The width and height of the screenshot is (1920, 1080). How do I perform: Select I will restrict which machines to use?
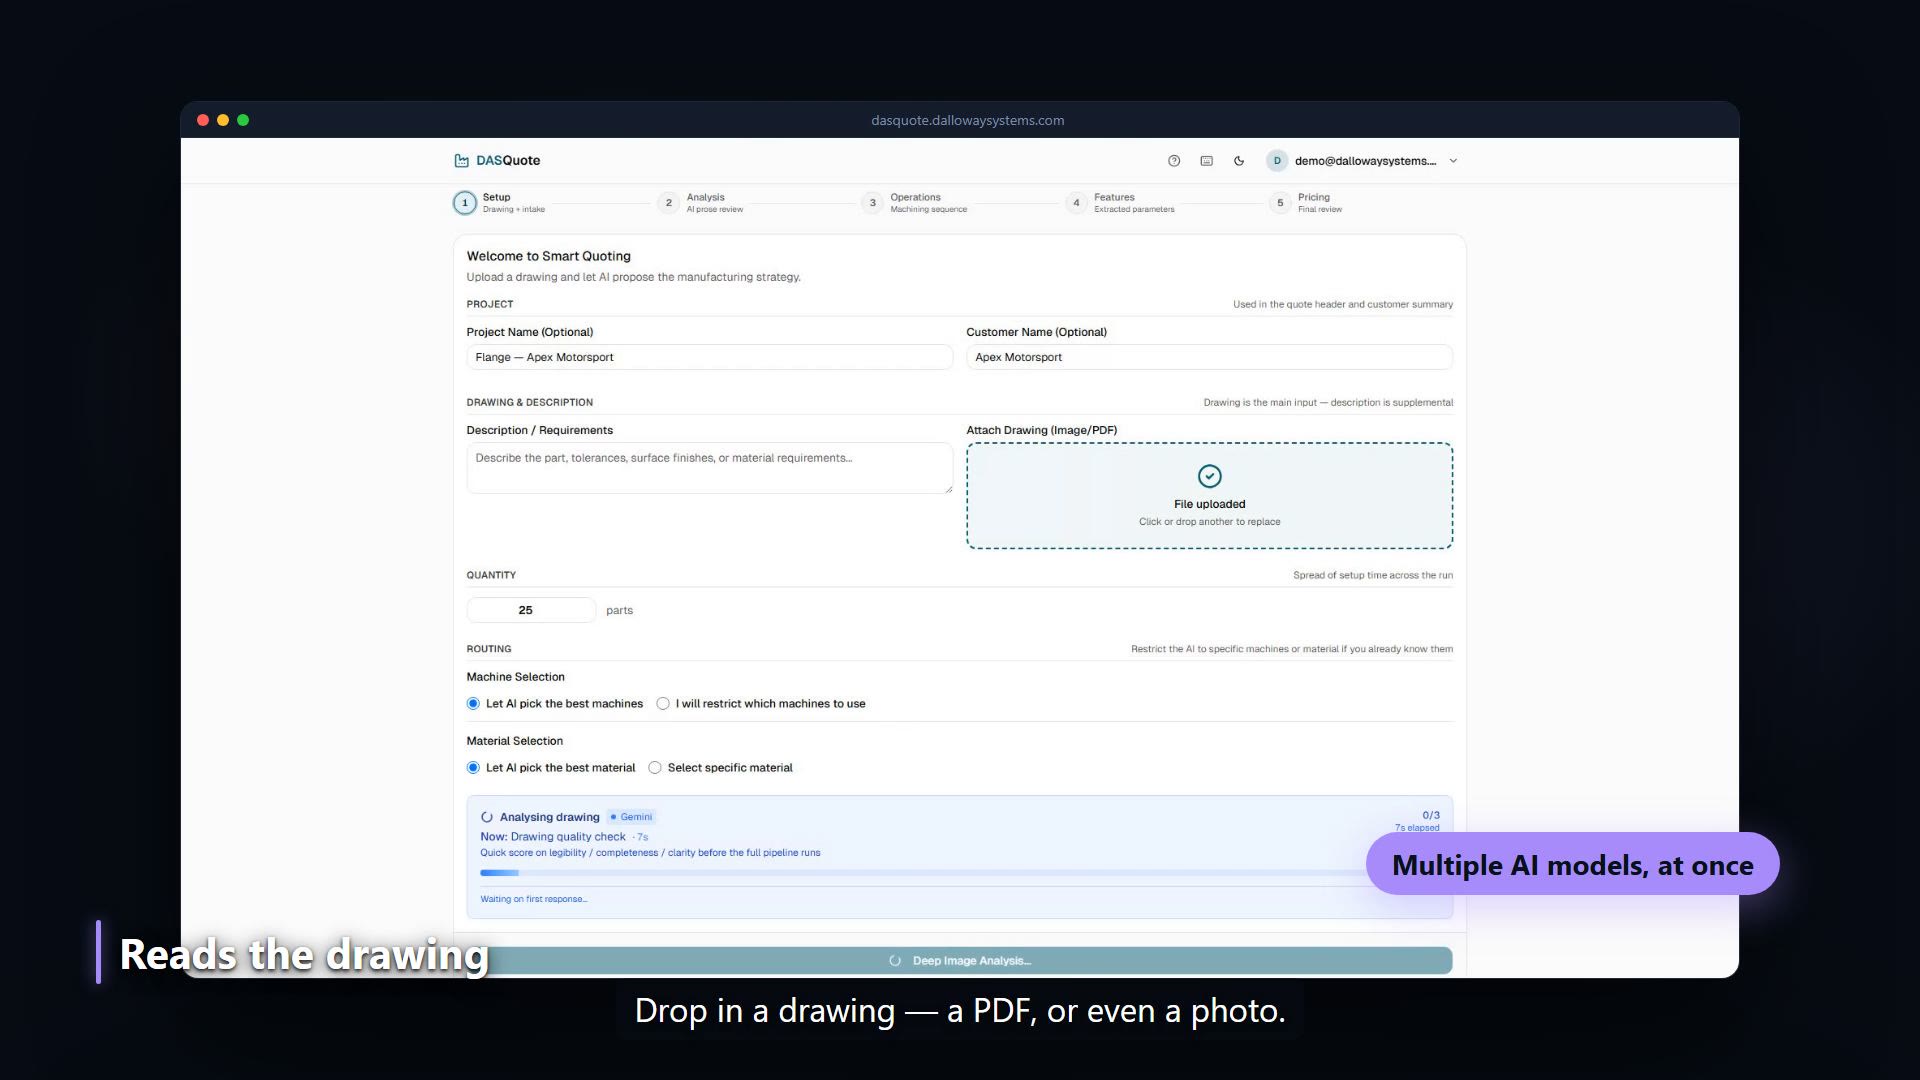point(663,704)
